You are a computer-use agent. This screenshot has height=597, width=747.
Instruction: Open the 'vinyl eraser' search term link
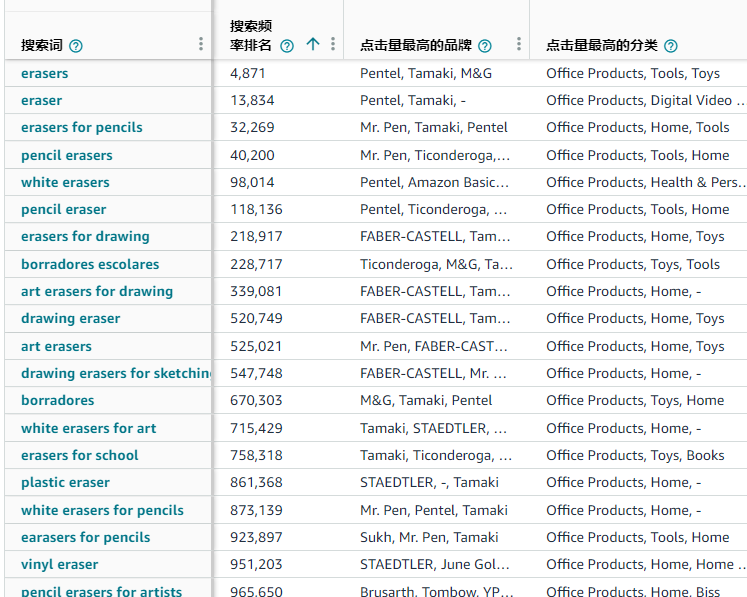pos(60,565)
